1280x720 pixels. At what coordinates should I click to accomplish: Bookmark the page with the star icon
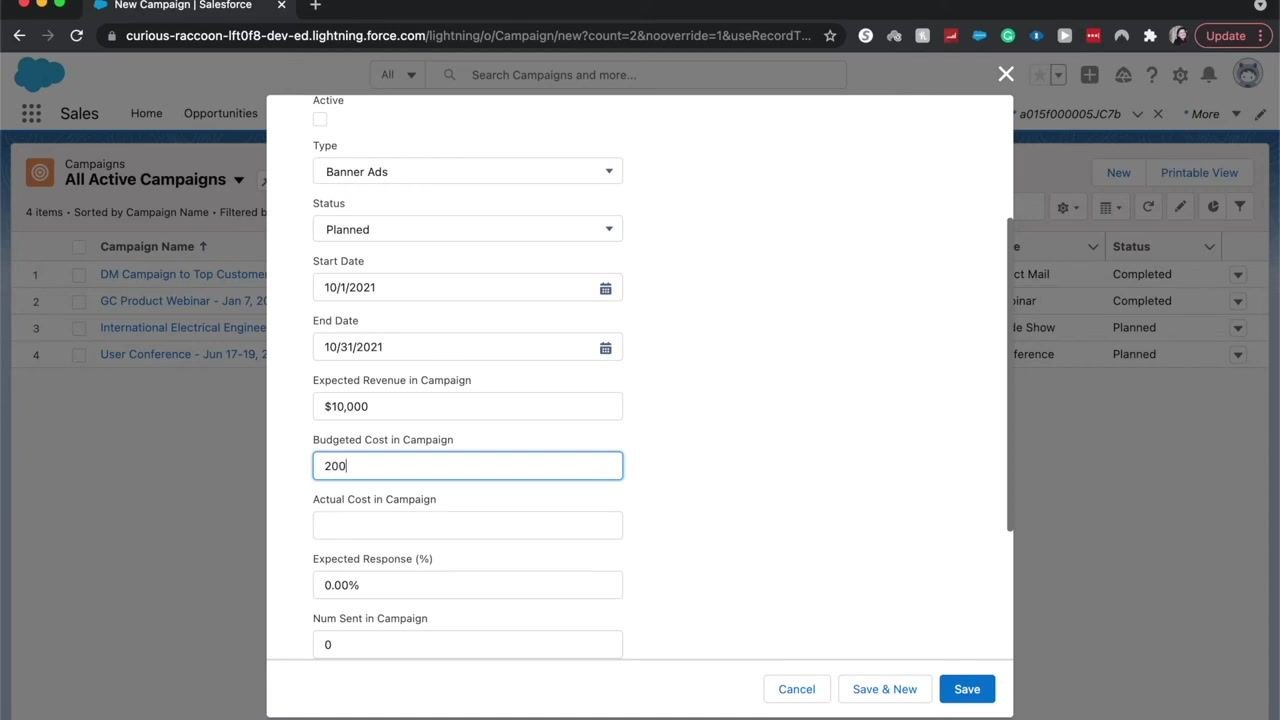pos(830,36)
